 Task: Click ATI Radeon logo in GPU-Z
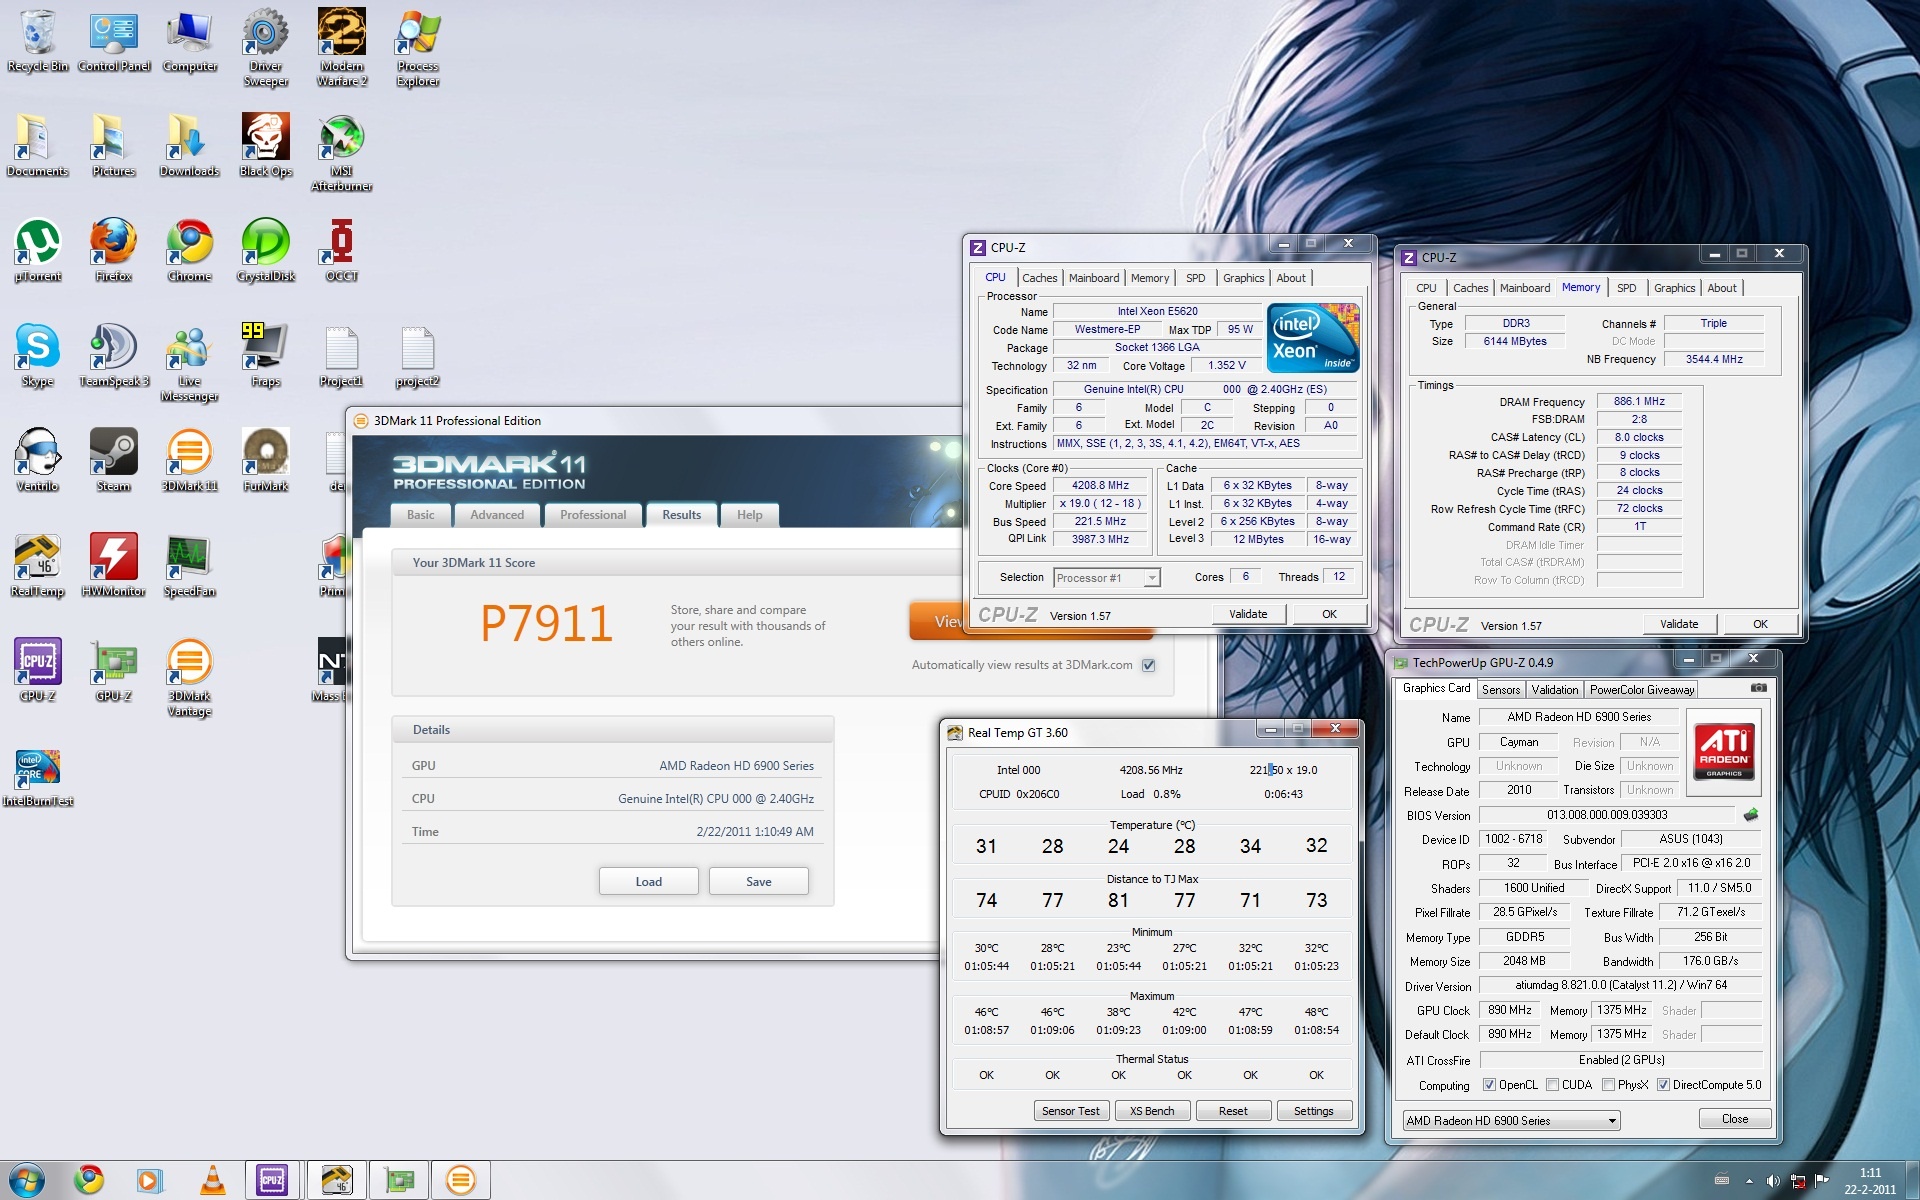point(1724,752)
